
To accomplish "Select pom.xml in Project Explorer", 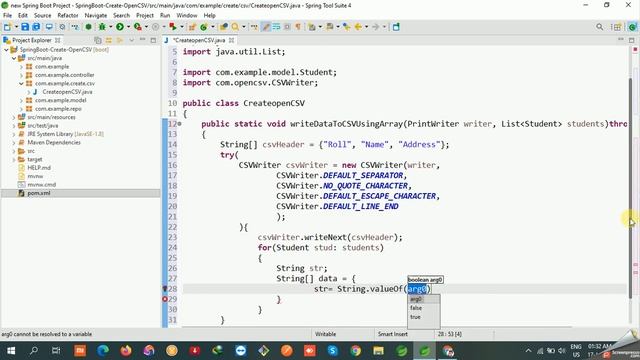I will click(39, 193).
